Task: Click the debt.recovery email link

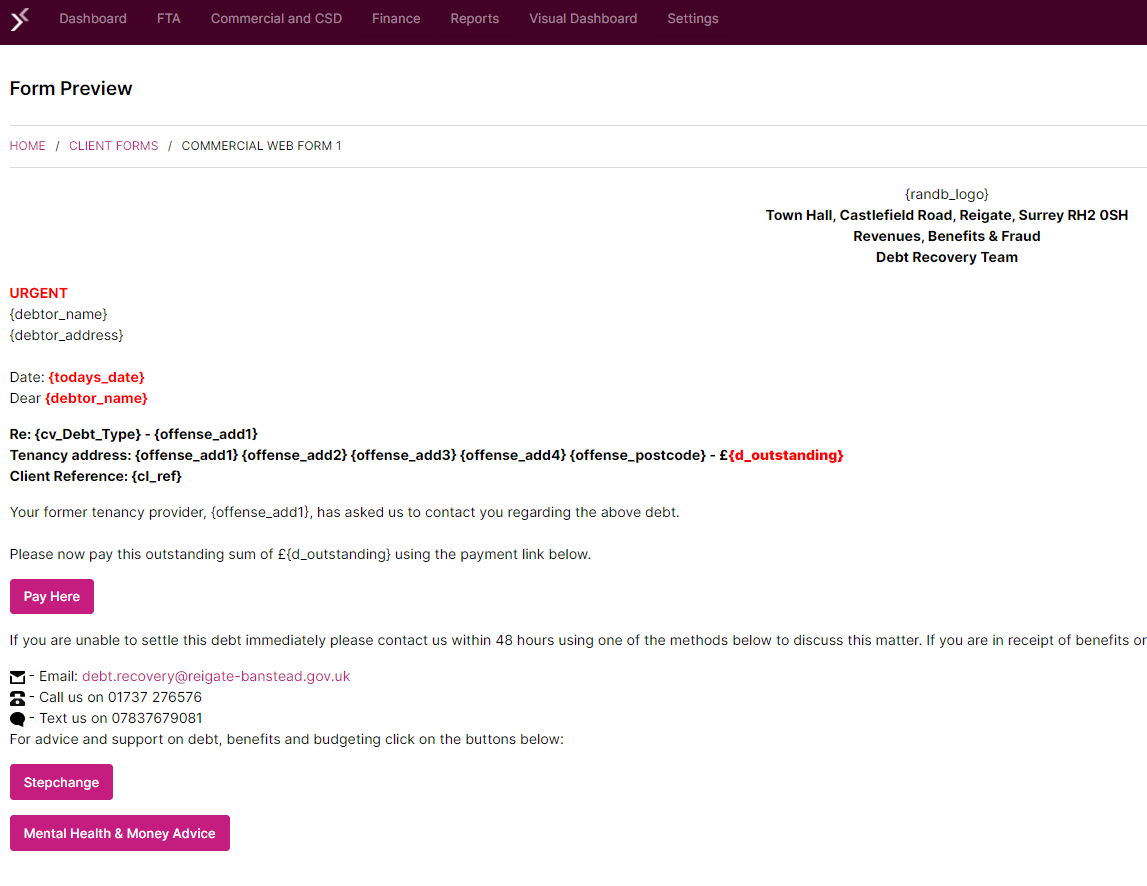Action: tap(215, 675)
